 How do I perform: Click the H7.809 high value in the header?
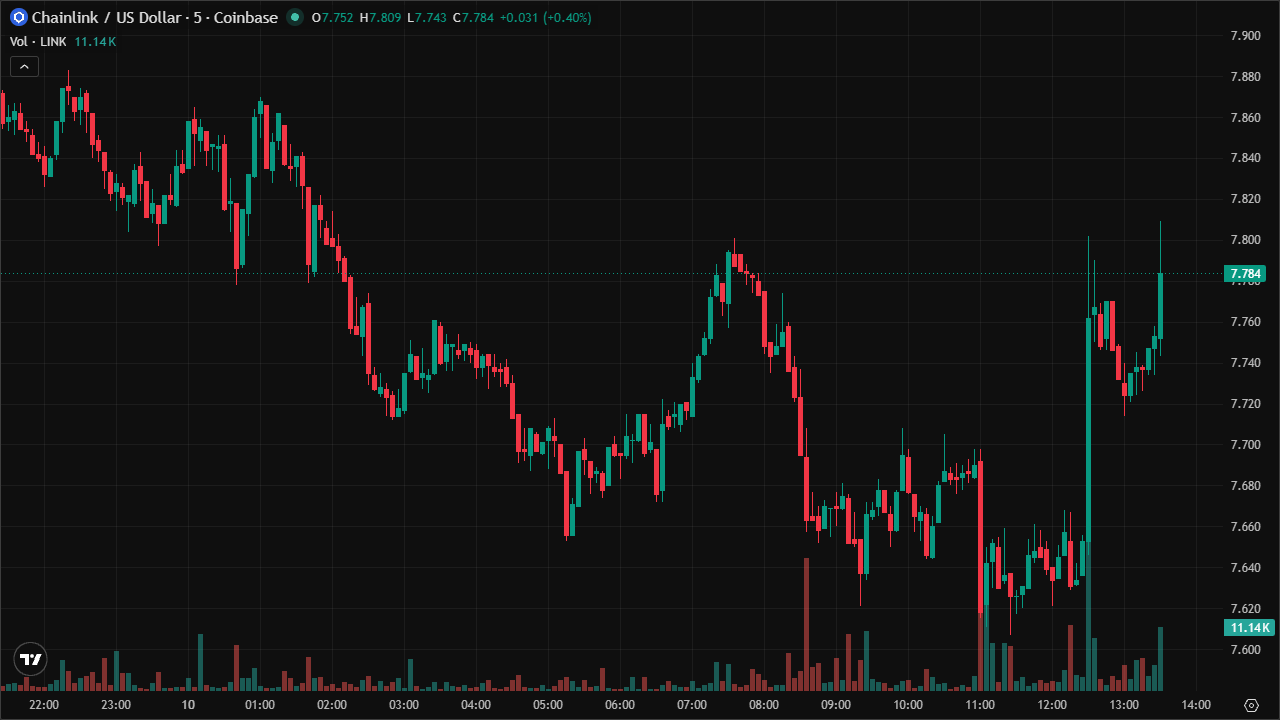(380, 18)
